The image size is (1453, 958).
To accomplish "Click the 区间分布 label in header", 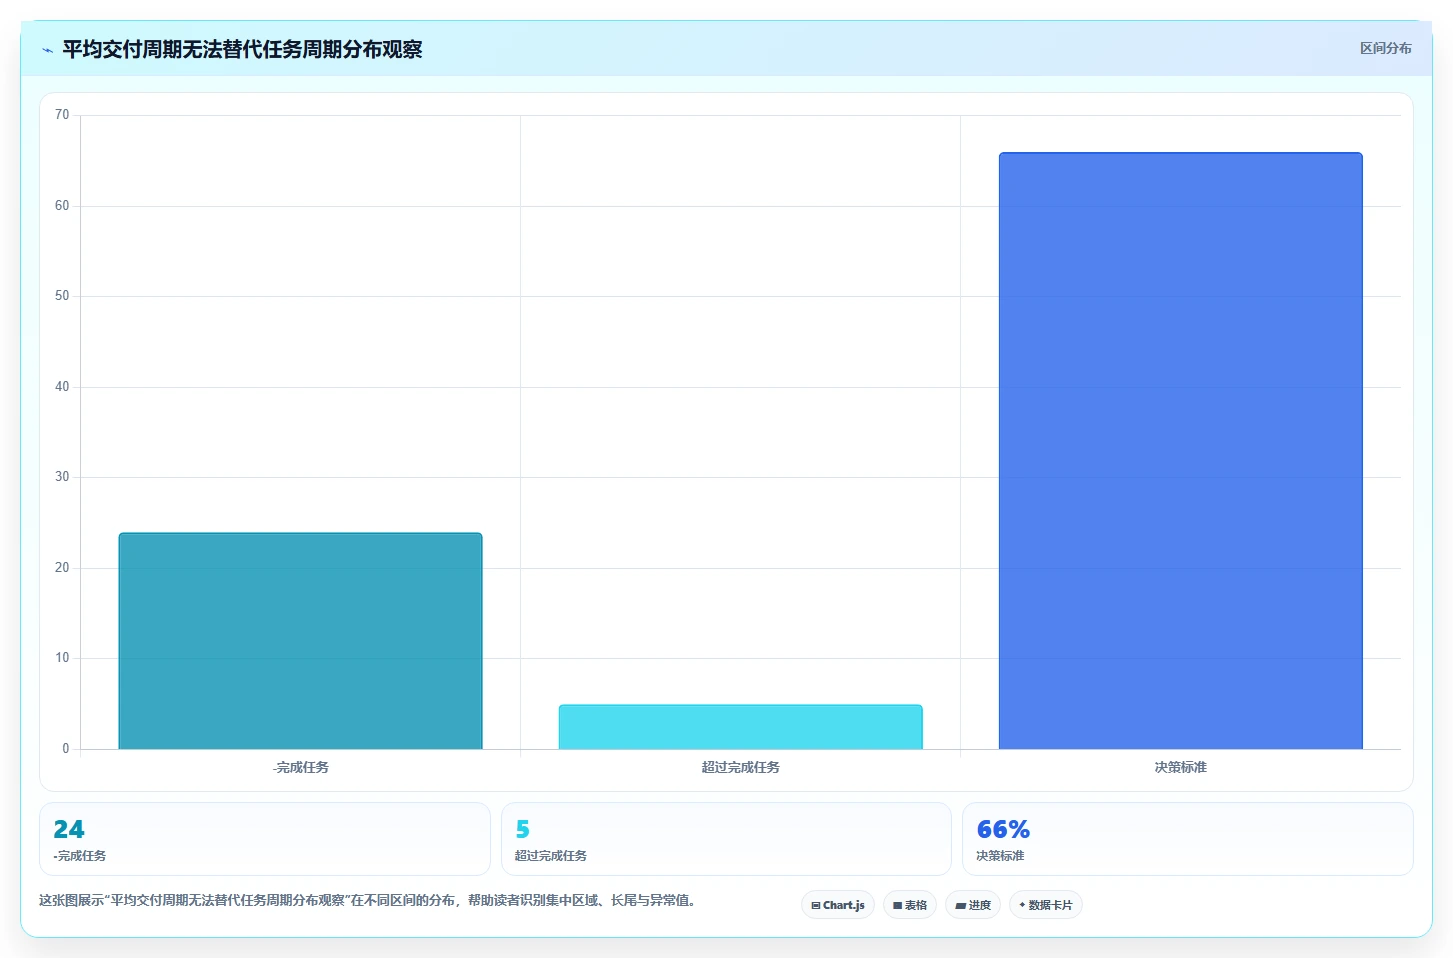I will pyautogui.click(x=1385, y=48).
